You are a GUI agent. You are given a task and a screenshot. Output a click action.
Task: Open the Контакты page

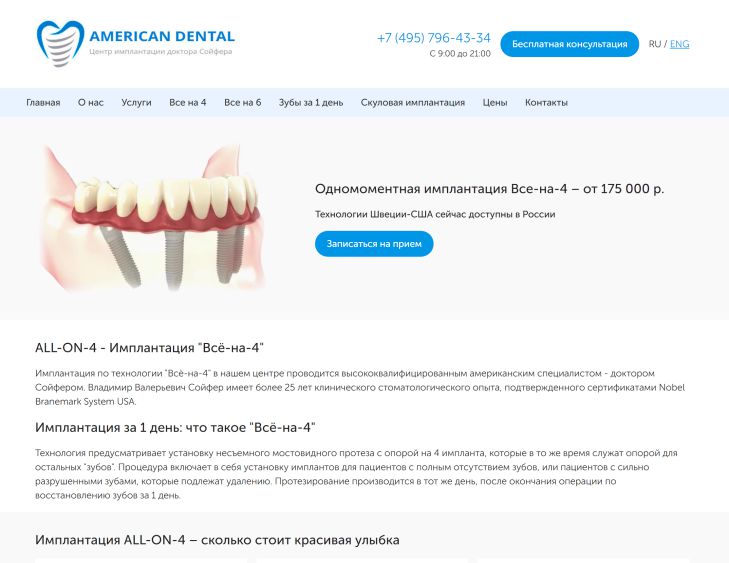(546, 103)
